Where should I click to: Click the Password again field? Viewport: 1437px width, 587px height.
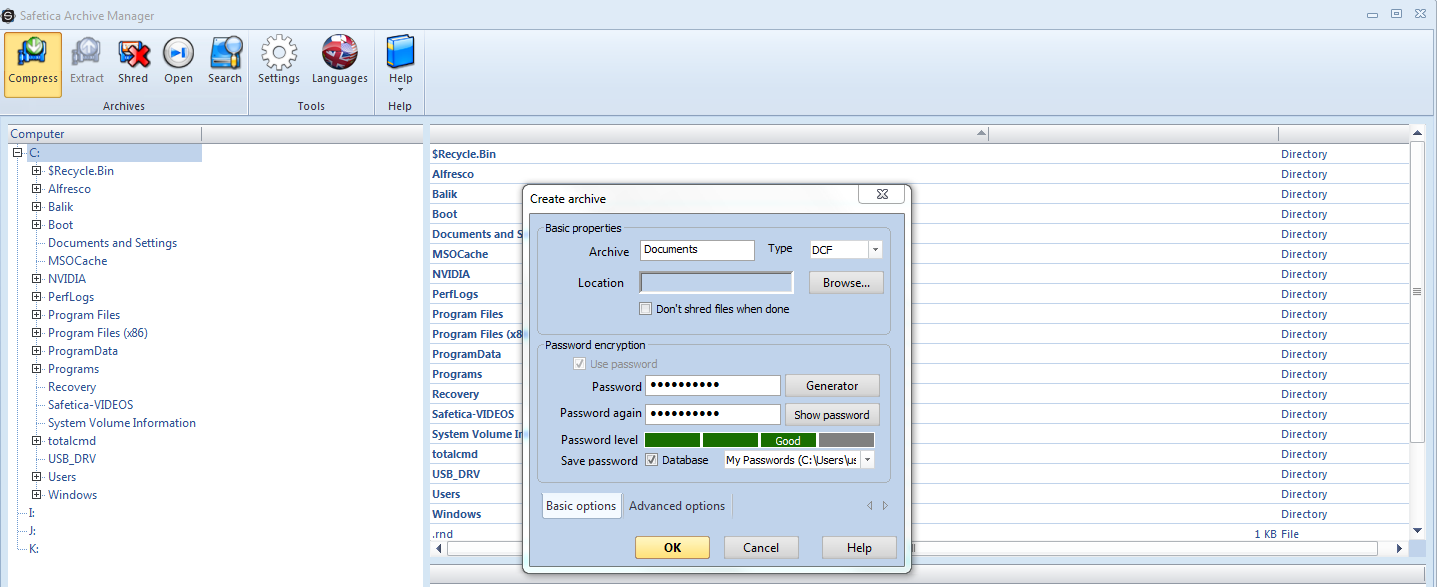(x=712, y=414)
